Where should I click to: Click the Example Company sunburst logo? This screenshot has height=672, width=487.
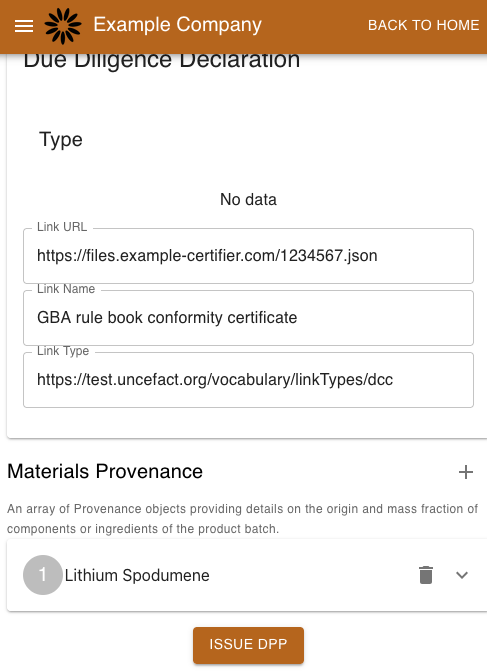[x=63, y=26]
